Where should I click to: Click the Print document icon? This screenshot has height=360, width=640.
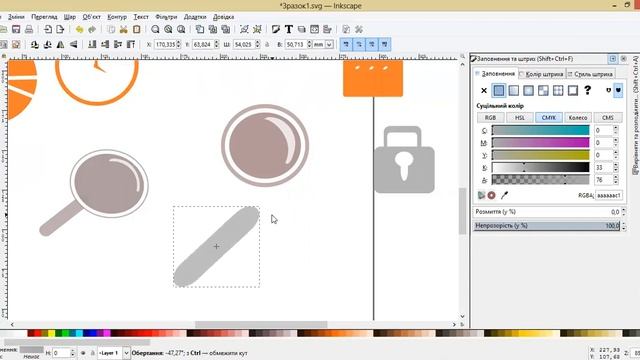pos(29,29)
